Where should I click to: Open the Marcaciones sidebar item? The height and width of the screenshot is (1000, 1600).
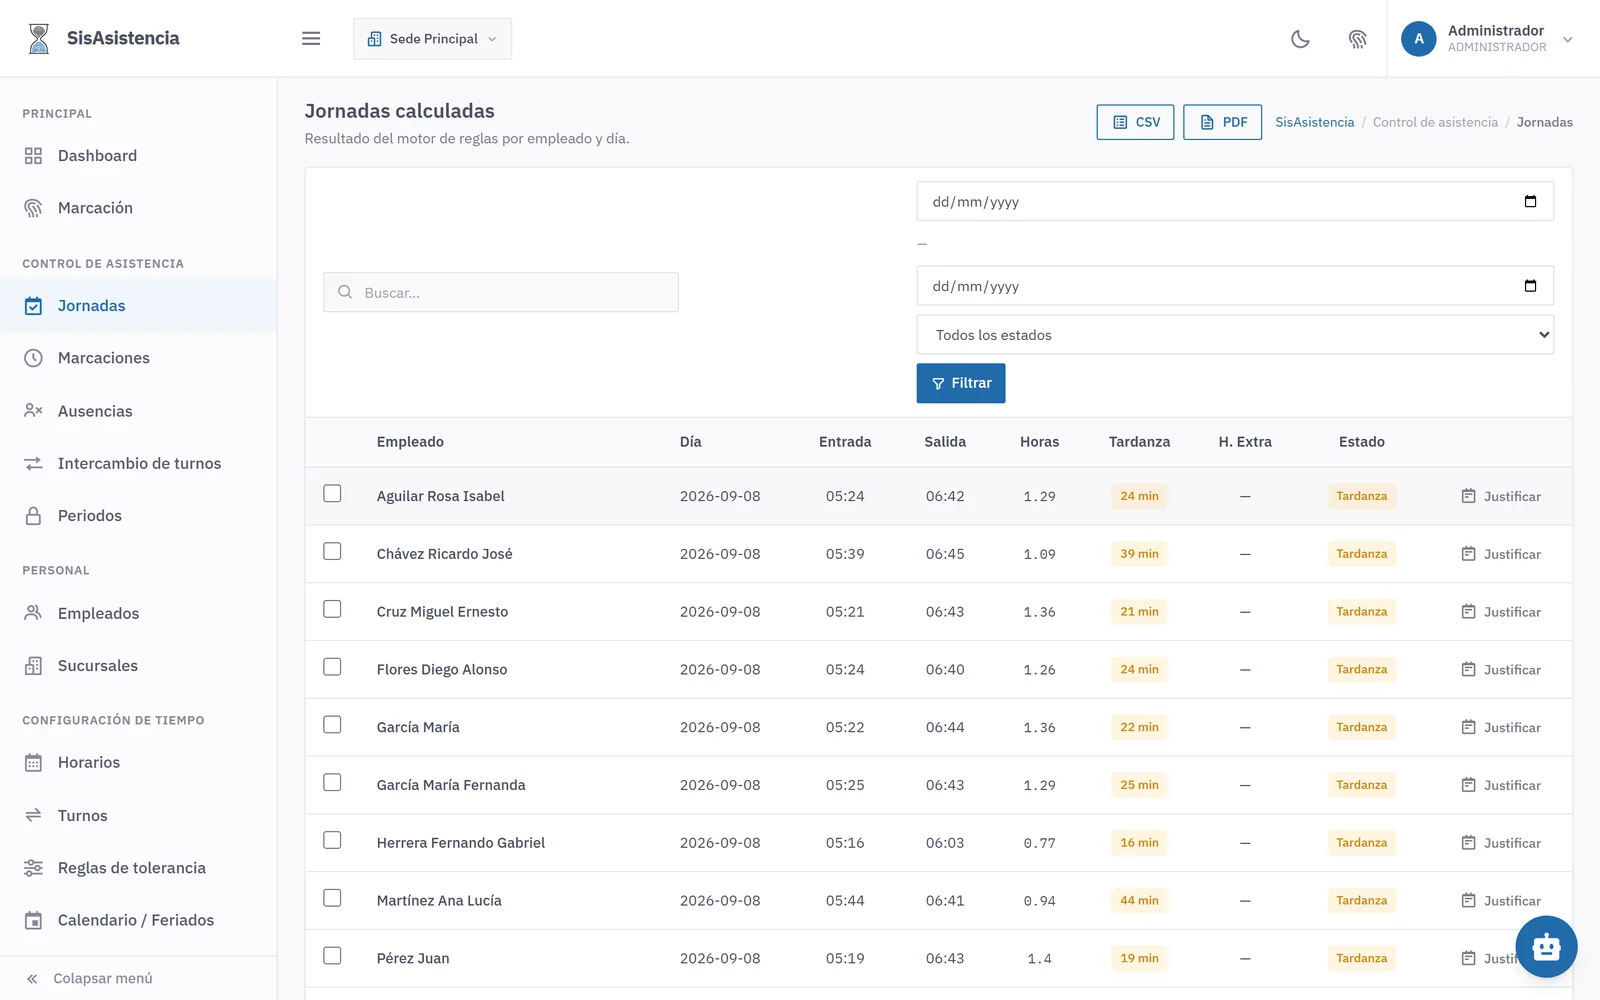138,358
